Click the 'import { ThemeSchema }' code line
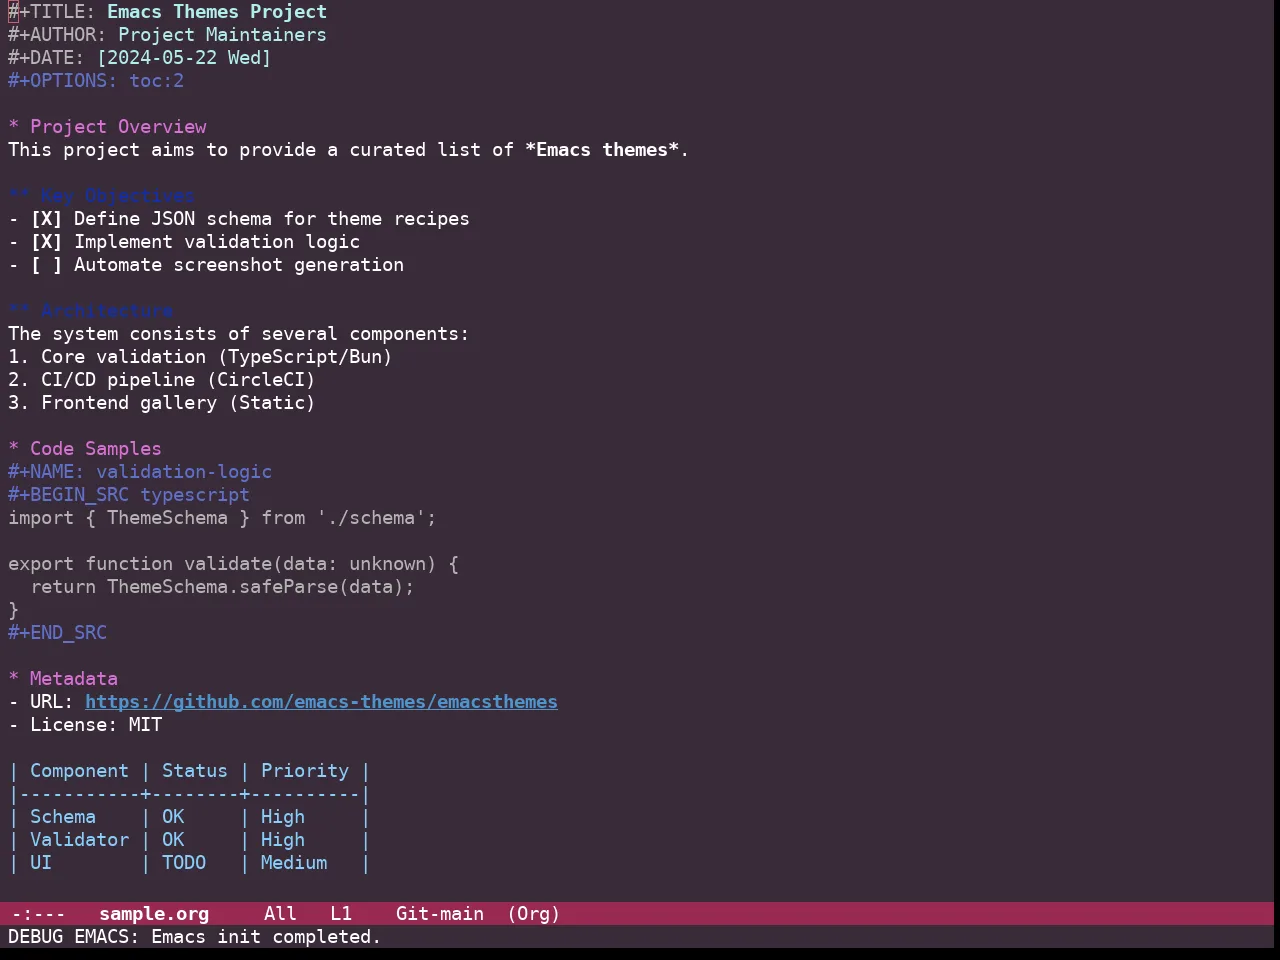 tap(222, 518)
